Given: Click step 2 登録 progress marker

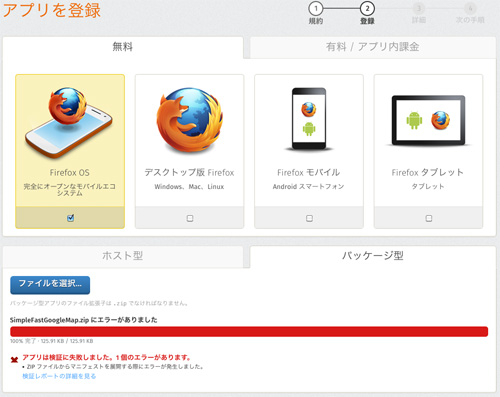Looking at the screenshot, I should pyautogui.click(x=367, y=13).
